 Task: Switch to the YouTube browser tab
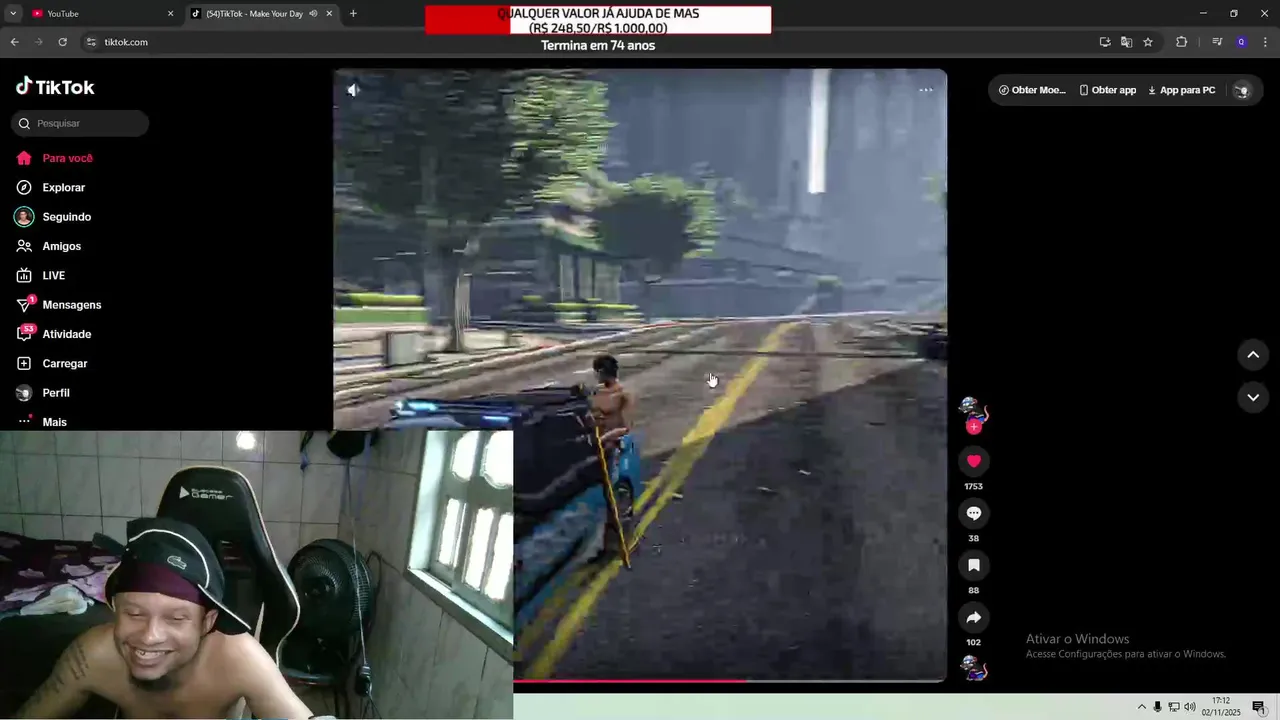[100, 13]
